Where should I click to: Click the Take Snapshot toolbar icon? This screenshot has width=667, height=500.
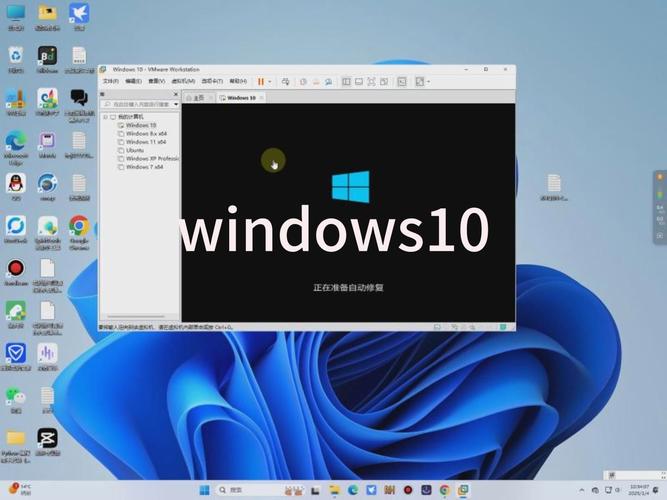303,81
